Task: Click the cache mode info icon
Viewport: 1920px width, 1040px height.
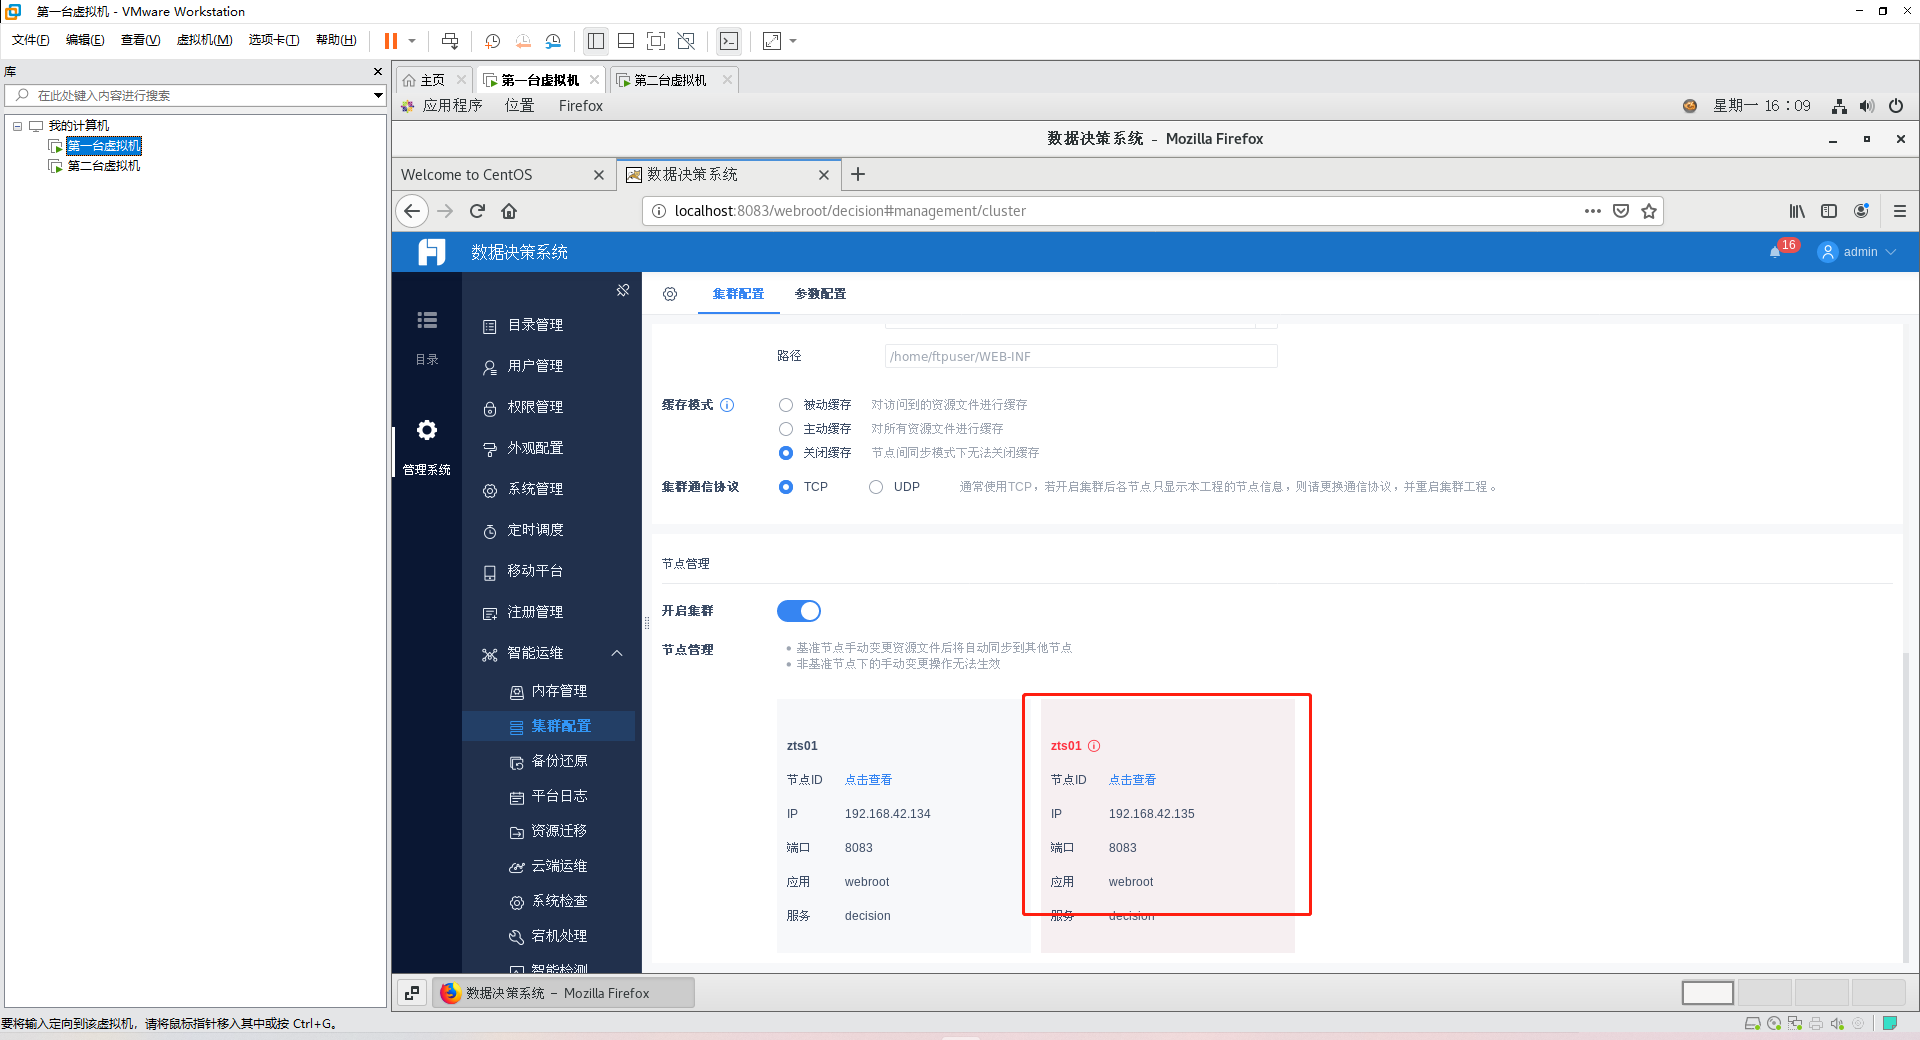Action: point(727,405)
